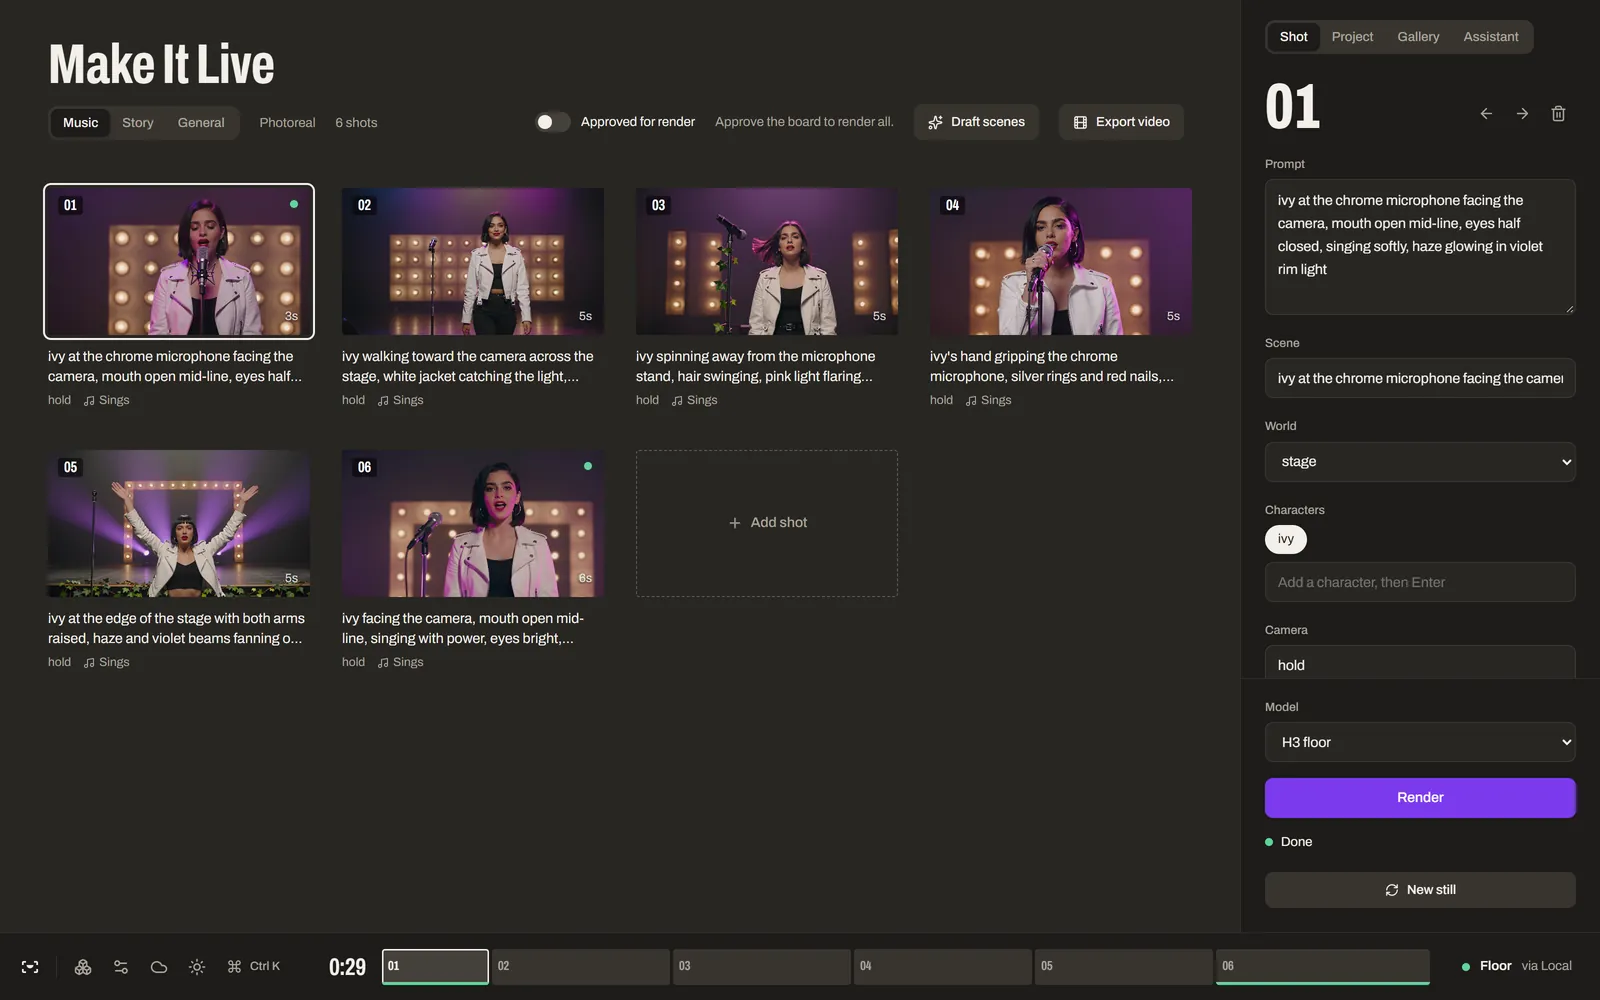Click the Scene input field
The width and height of the screenshot is (1600, 1000).
(1420, 378)
